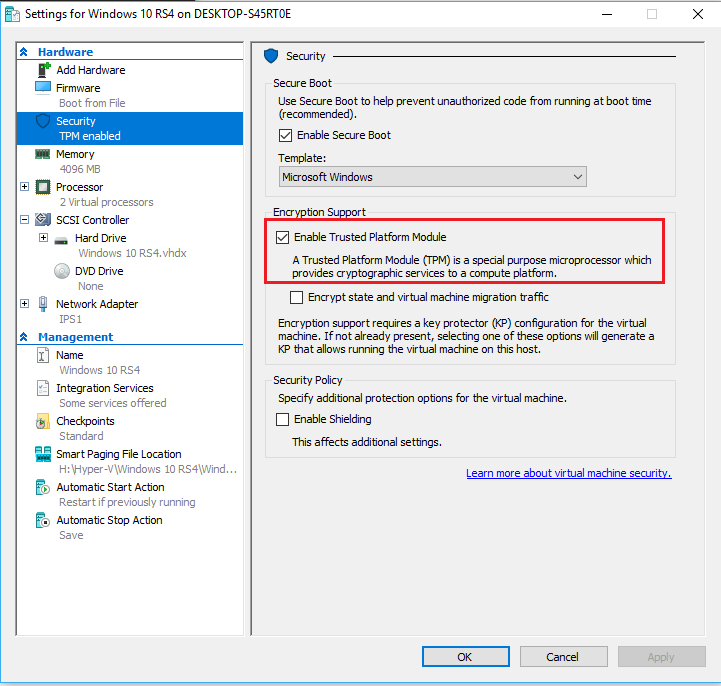This screenshot has height=686, width=721.
Task: Click the Hardware section header
Action: (65, 52)
